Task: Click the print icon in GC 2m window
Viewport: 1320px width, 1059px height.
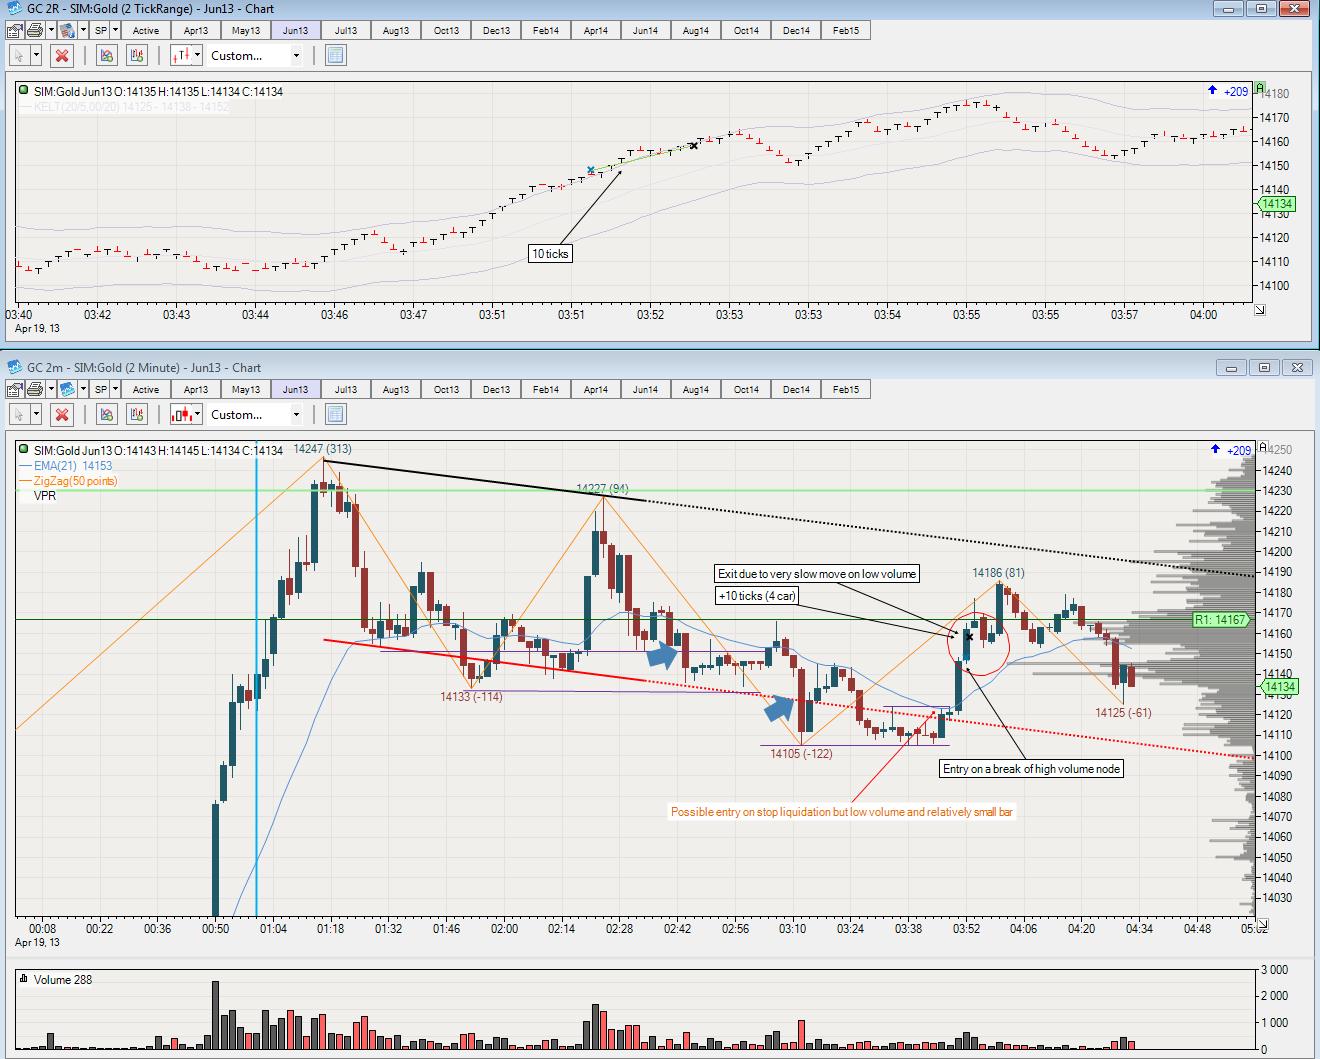Action: pos(34,389)
